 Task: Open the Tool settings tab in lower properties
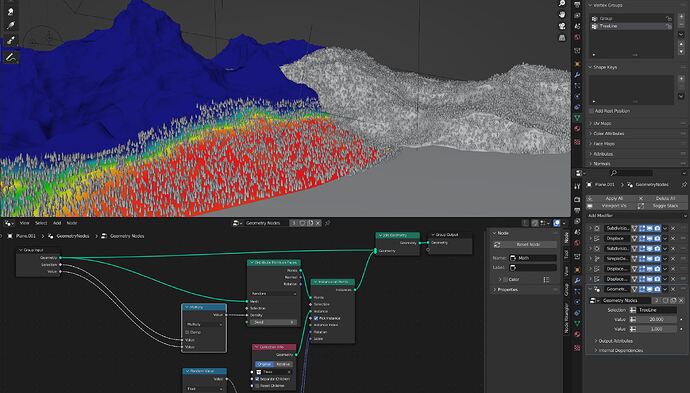coord(577,187)
